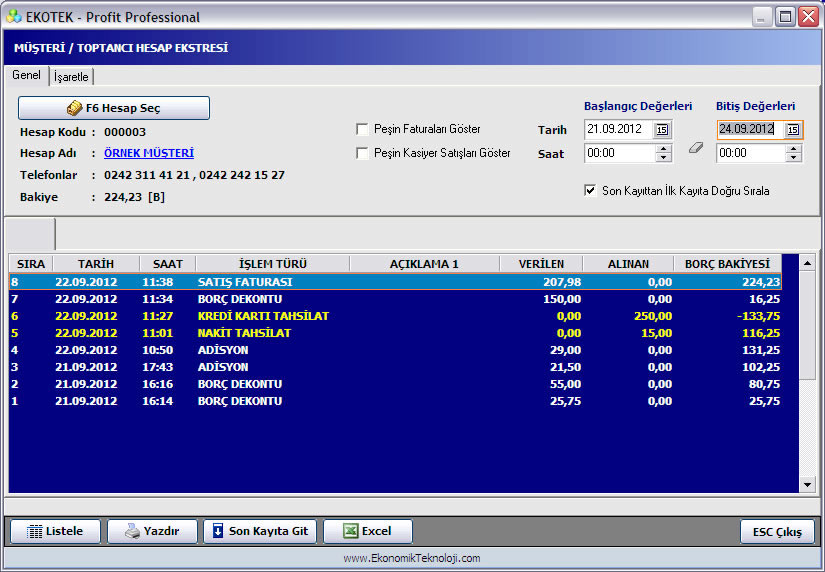Uncheck Son Kayıttan İlk Kayıta Doğru Sırala
Viewport: 825px width, 572px height.
pyautogui.click(x=590, y=190)
